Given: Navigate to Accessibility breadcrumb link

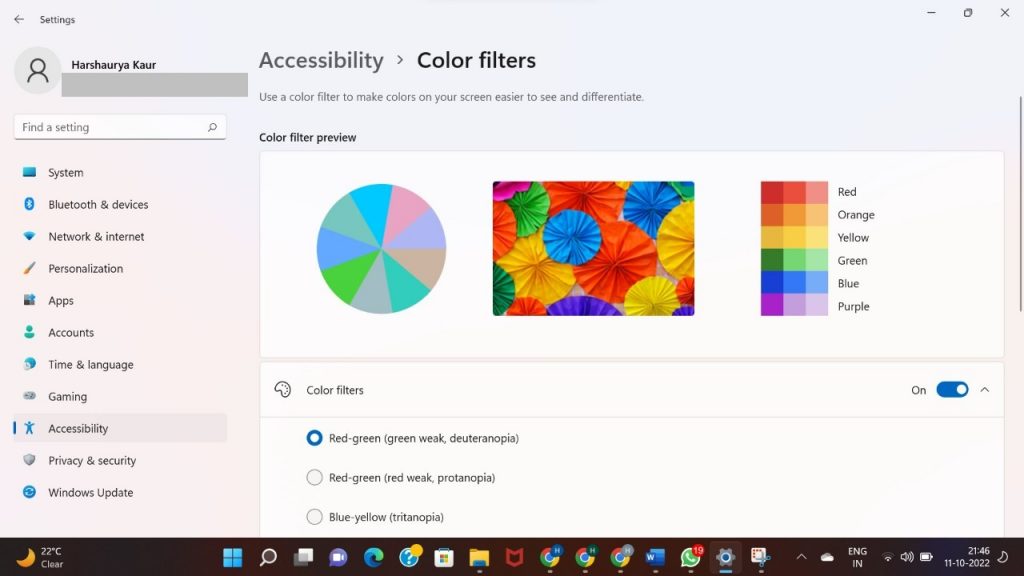Looking at the screenshot, I should [x=321, y=60].
